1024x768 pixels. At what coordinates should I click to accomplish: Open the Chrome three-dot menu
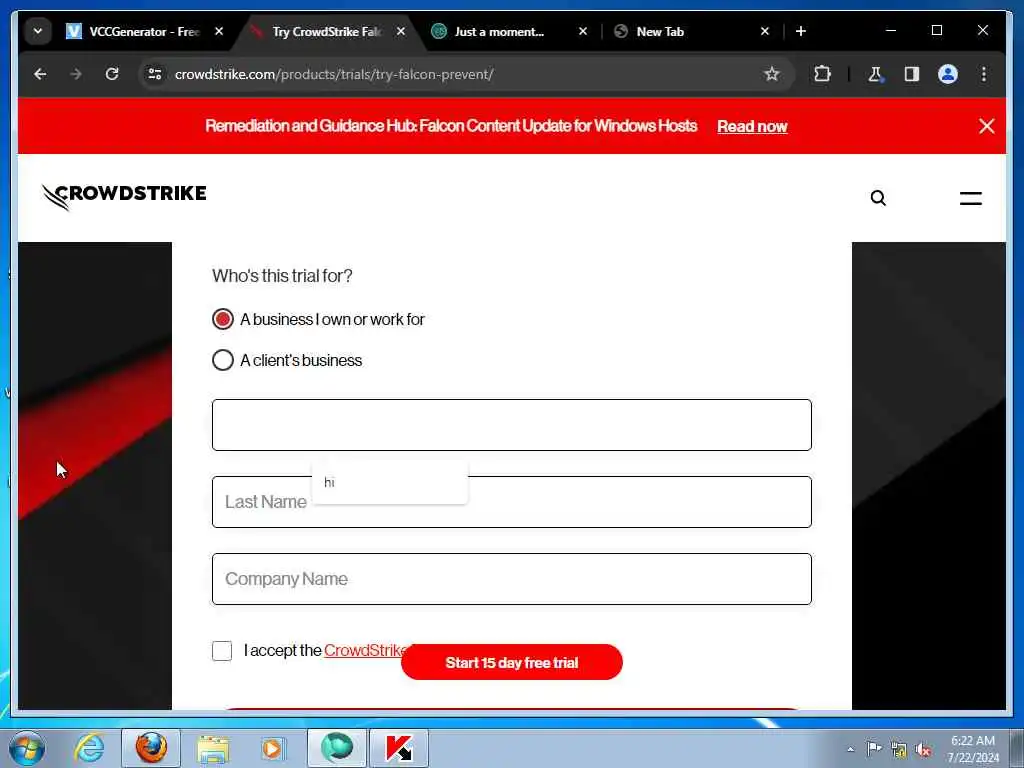coord(984,74)
